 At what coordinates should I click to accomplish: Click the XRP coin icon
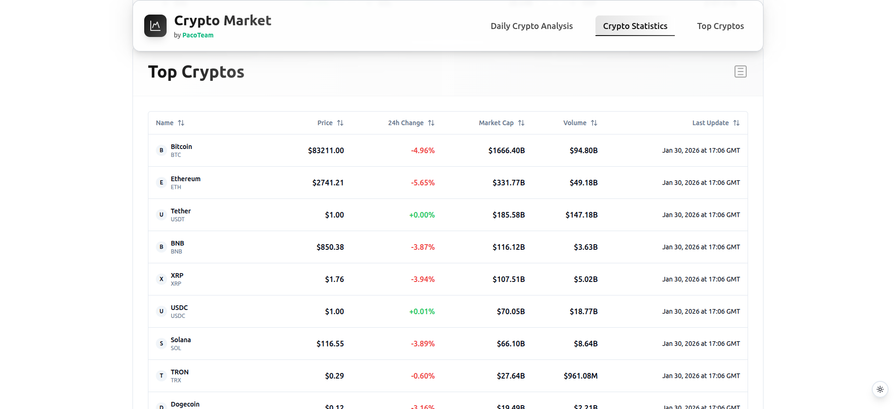(161, 279)
